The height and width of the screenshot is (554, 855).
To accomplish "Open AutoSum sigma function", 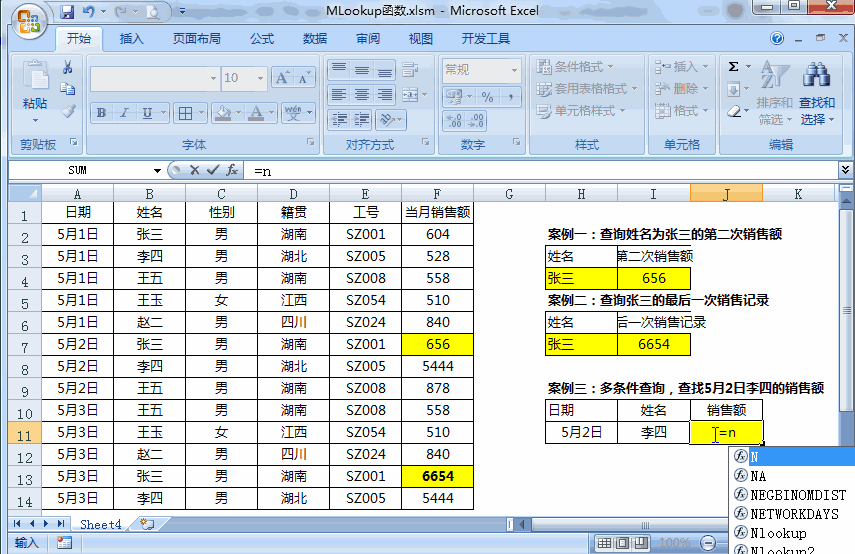I will pyautogui.click(x=734, y=67).
